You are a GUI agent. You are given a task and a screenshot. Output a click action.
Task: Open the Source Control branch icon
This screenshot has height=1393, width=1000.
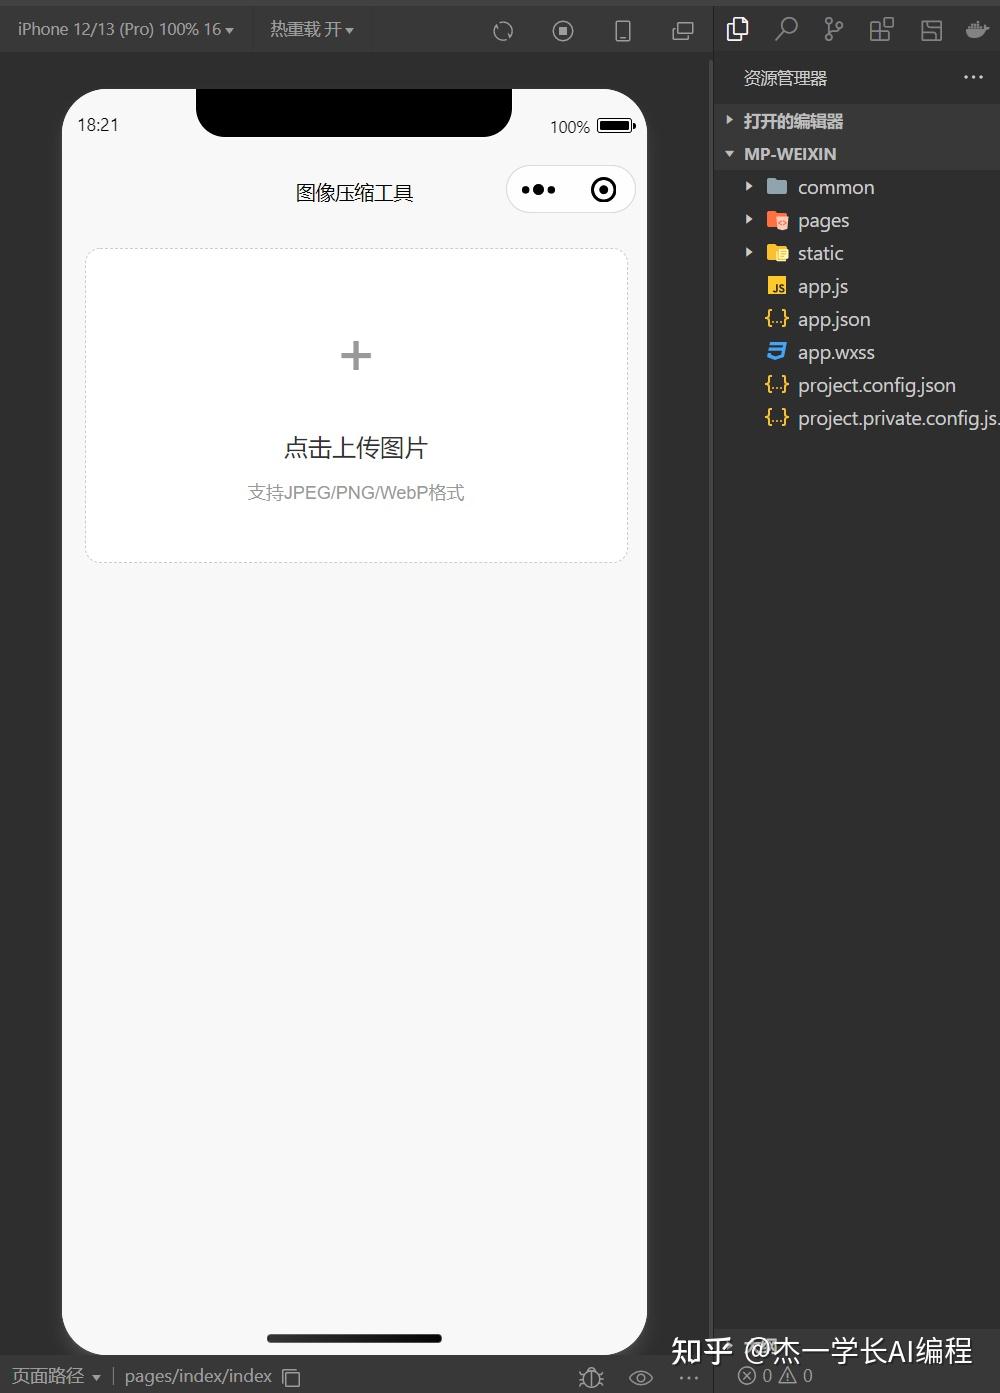(833, 29)
